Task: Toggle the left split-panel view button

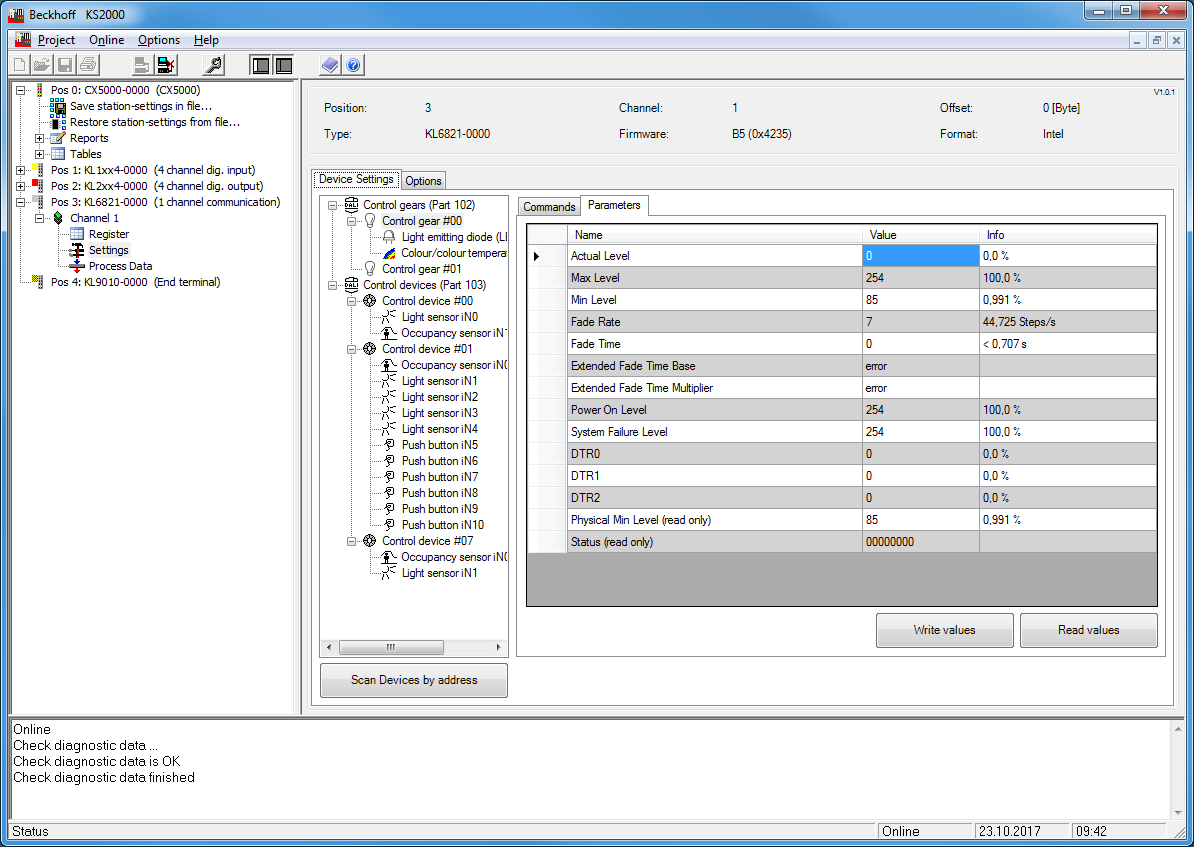Action: [261, 65]
